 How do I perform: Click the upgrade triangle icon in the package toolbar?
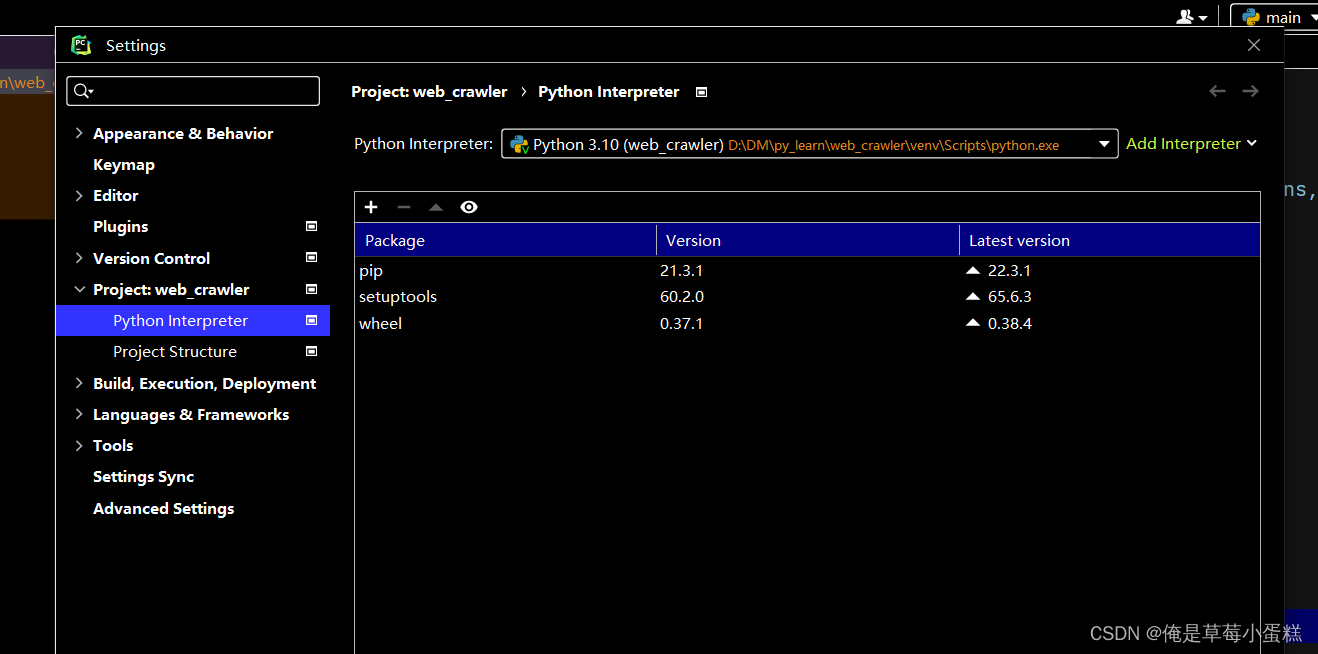click(436, 207)
